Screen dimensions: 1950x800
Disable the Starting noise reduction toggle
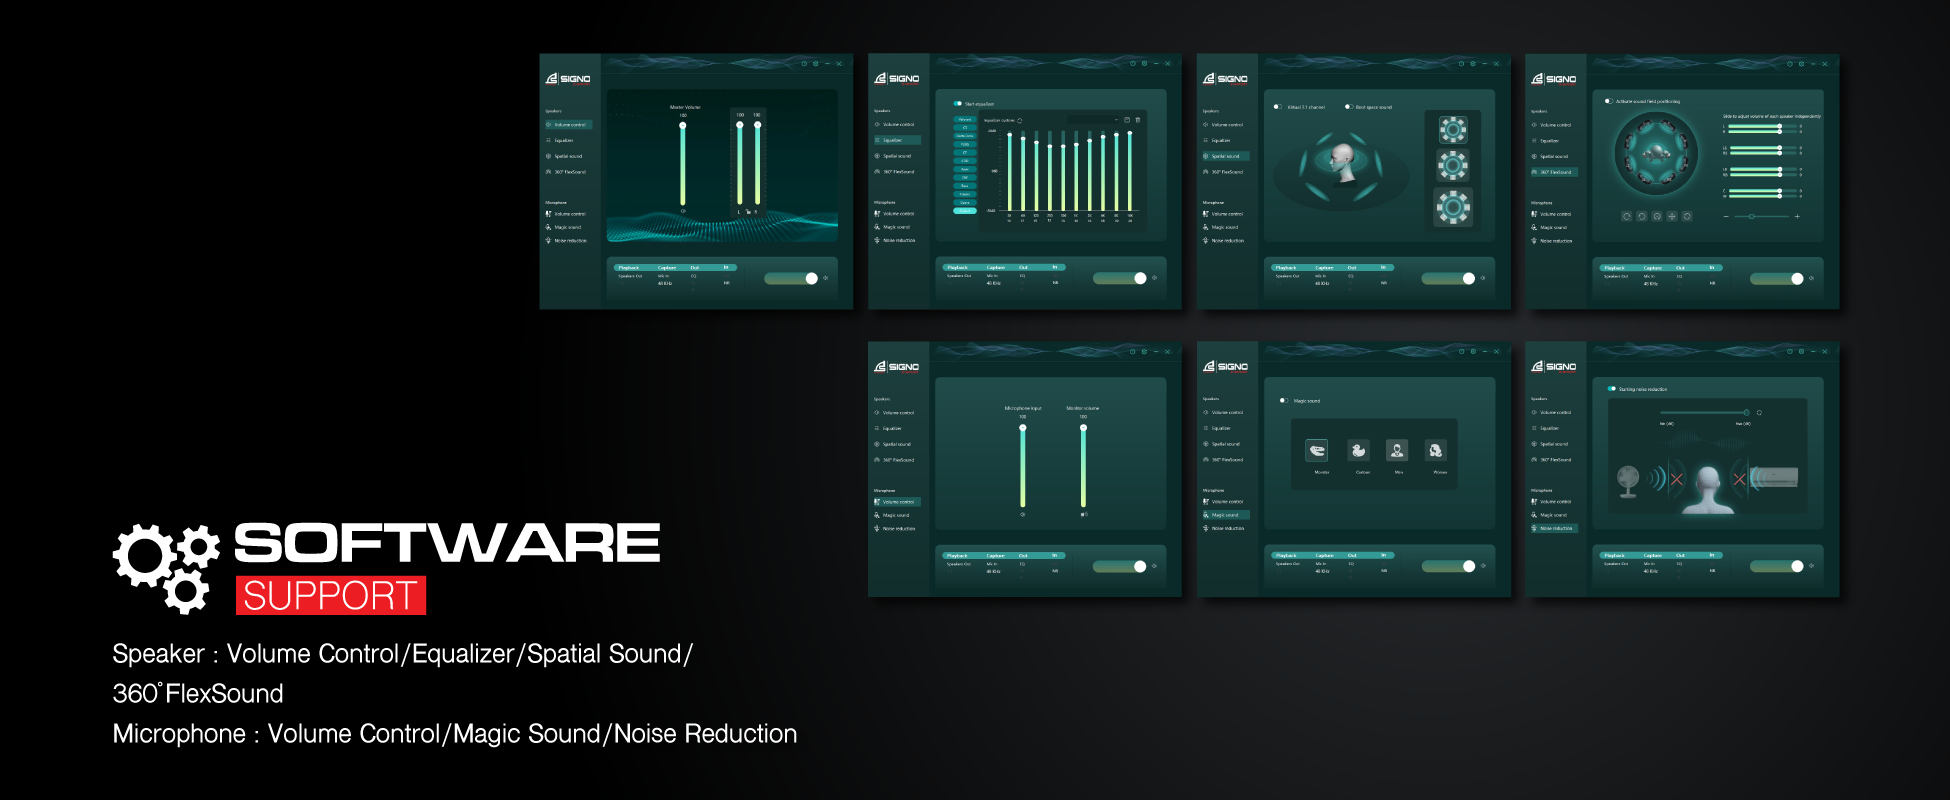[1612, 389]
